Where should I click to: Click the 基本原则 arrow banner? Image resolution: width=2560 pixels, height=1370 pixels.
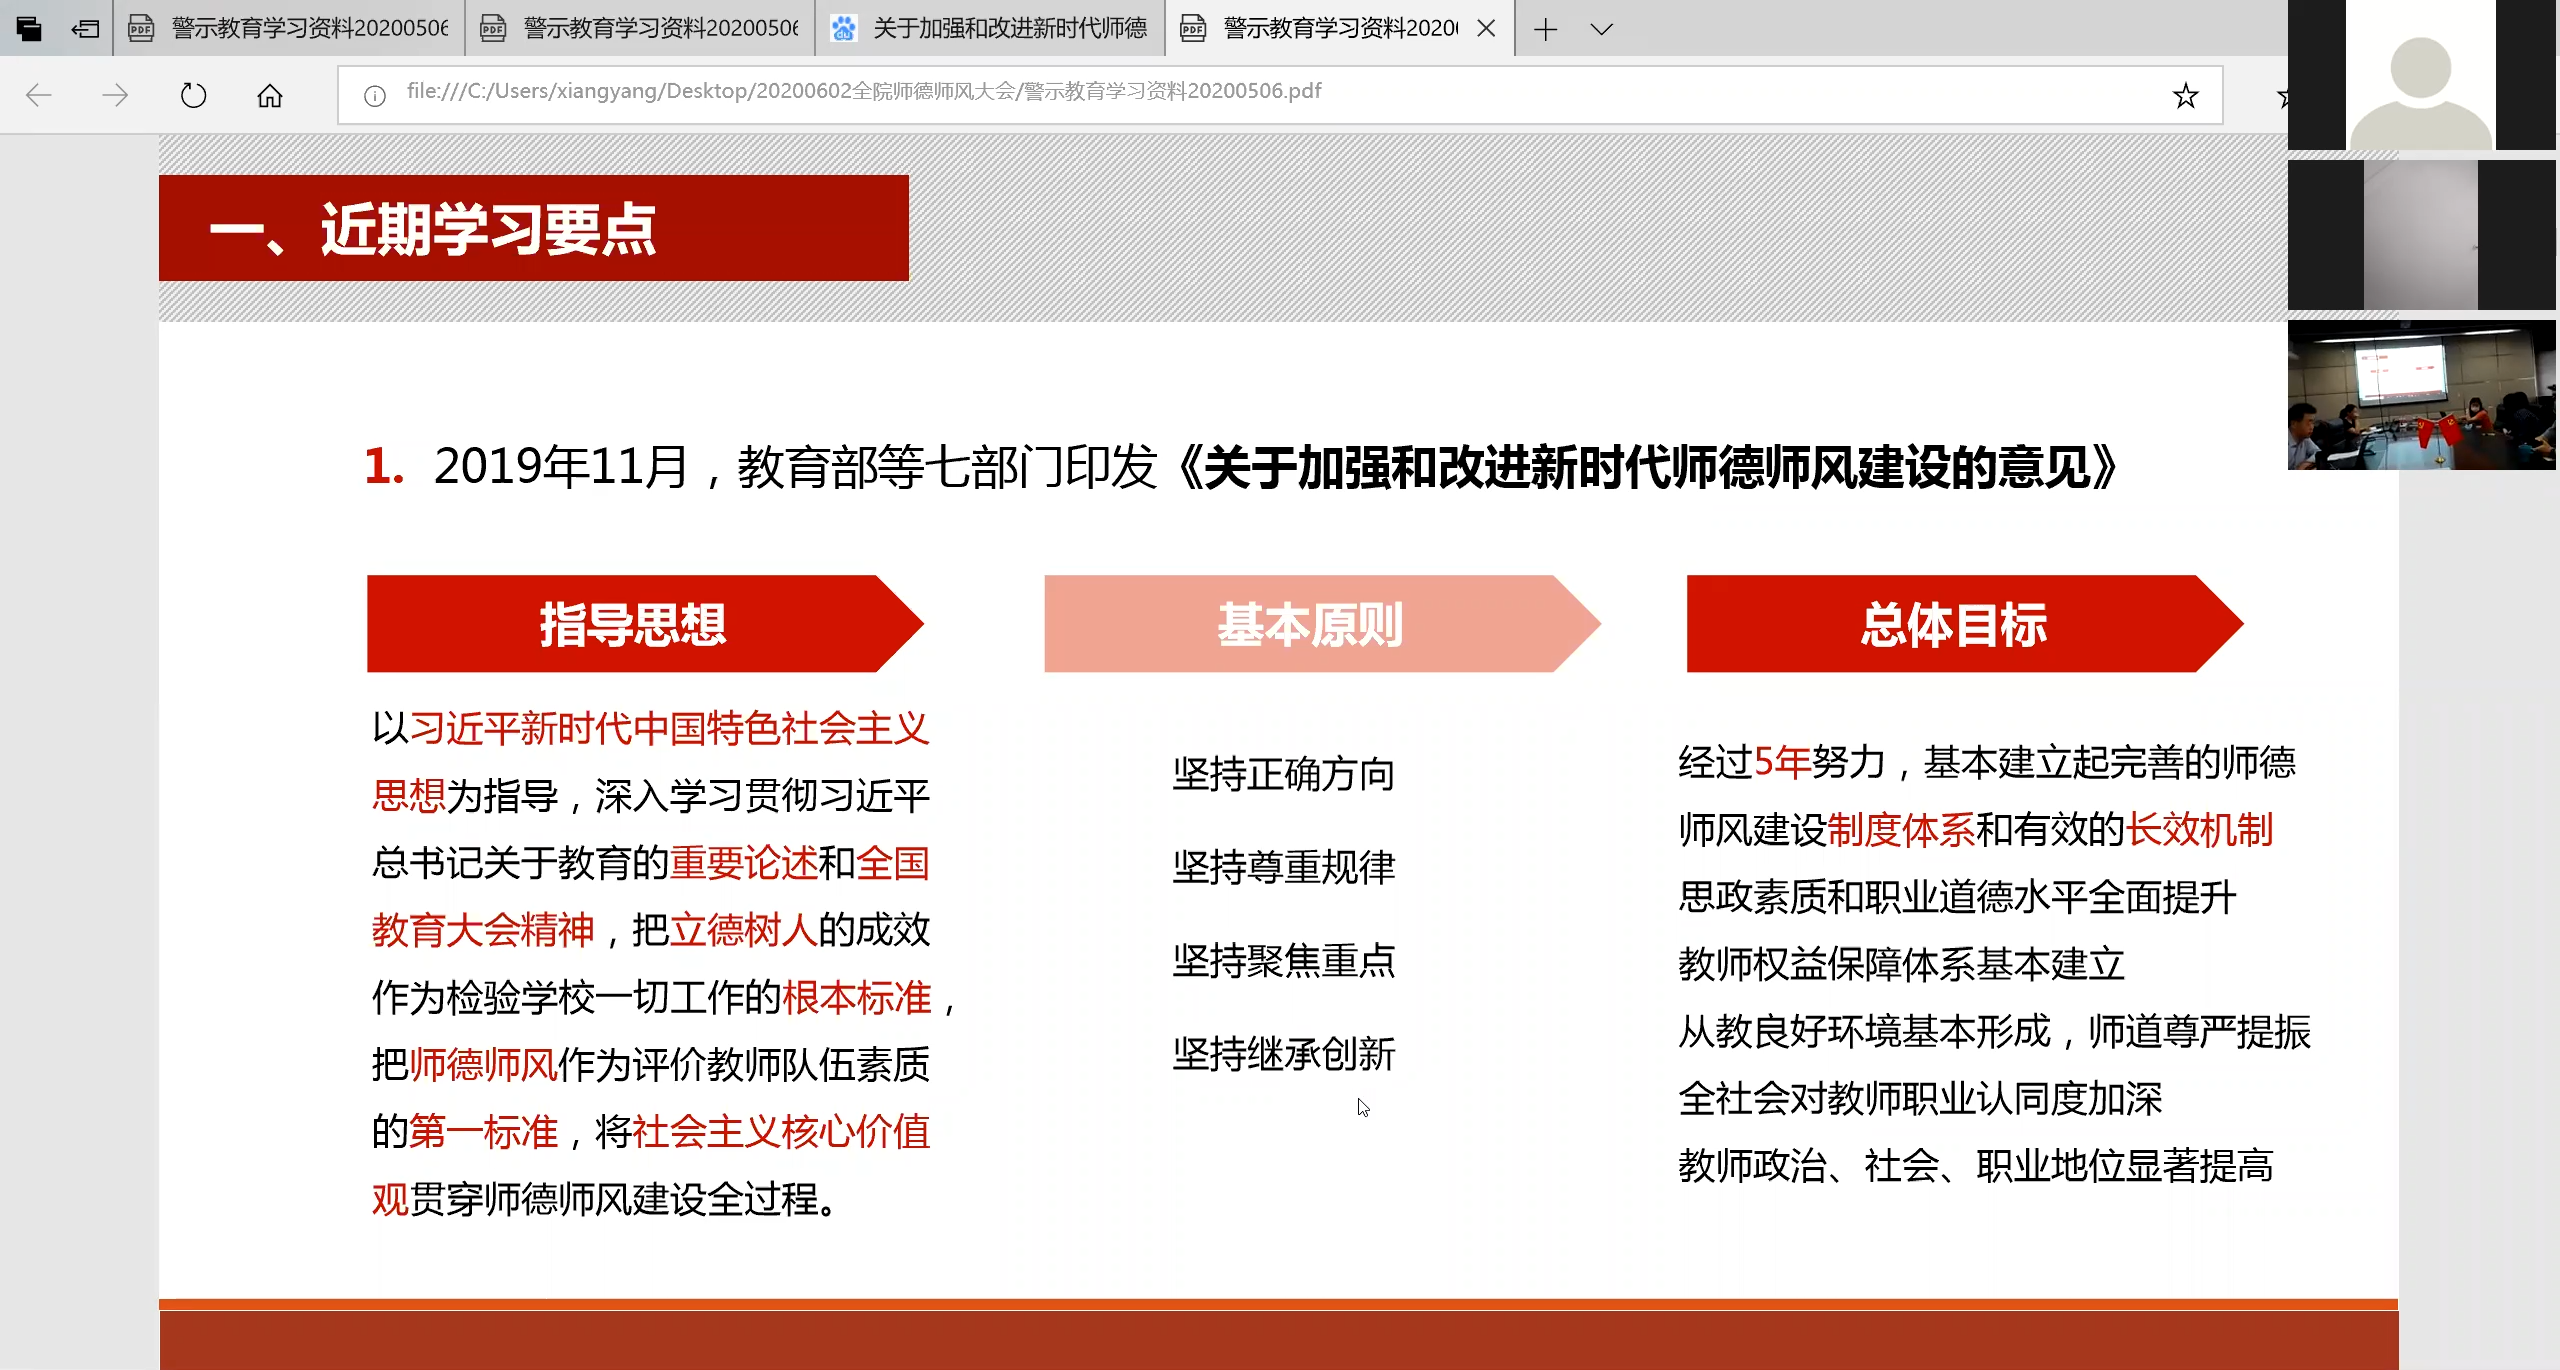1310,624
